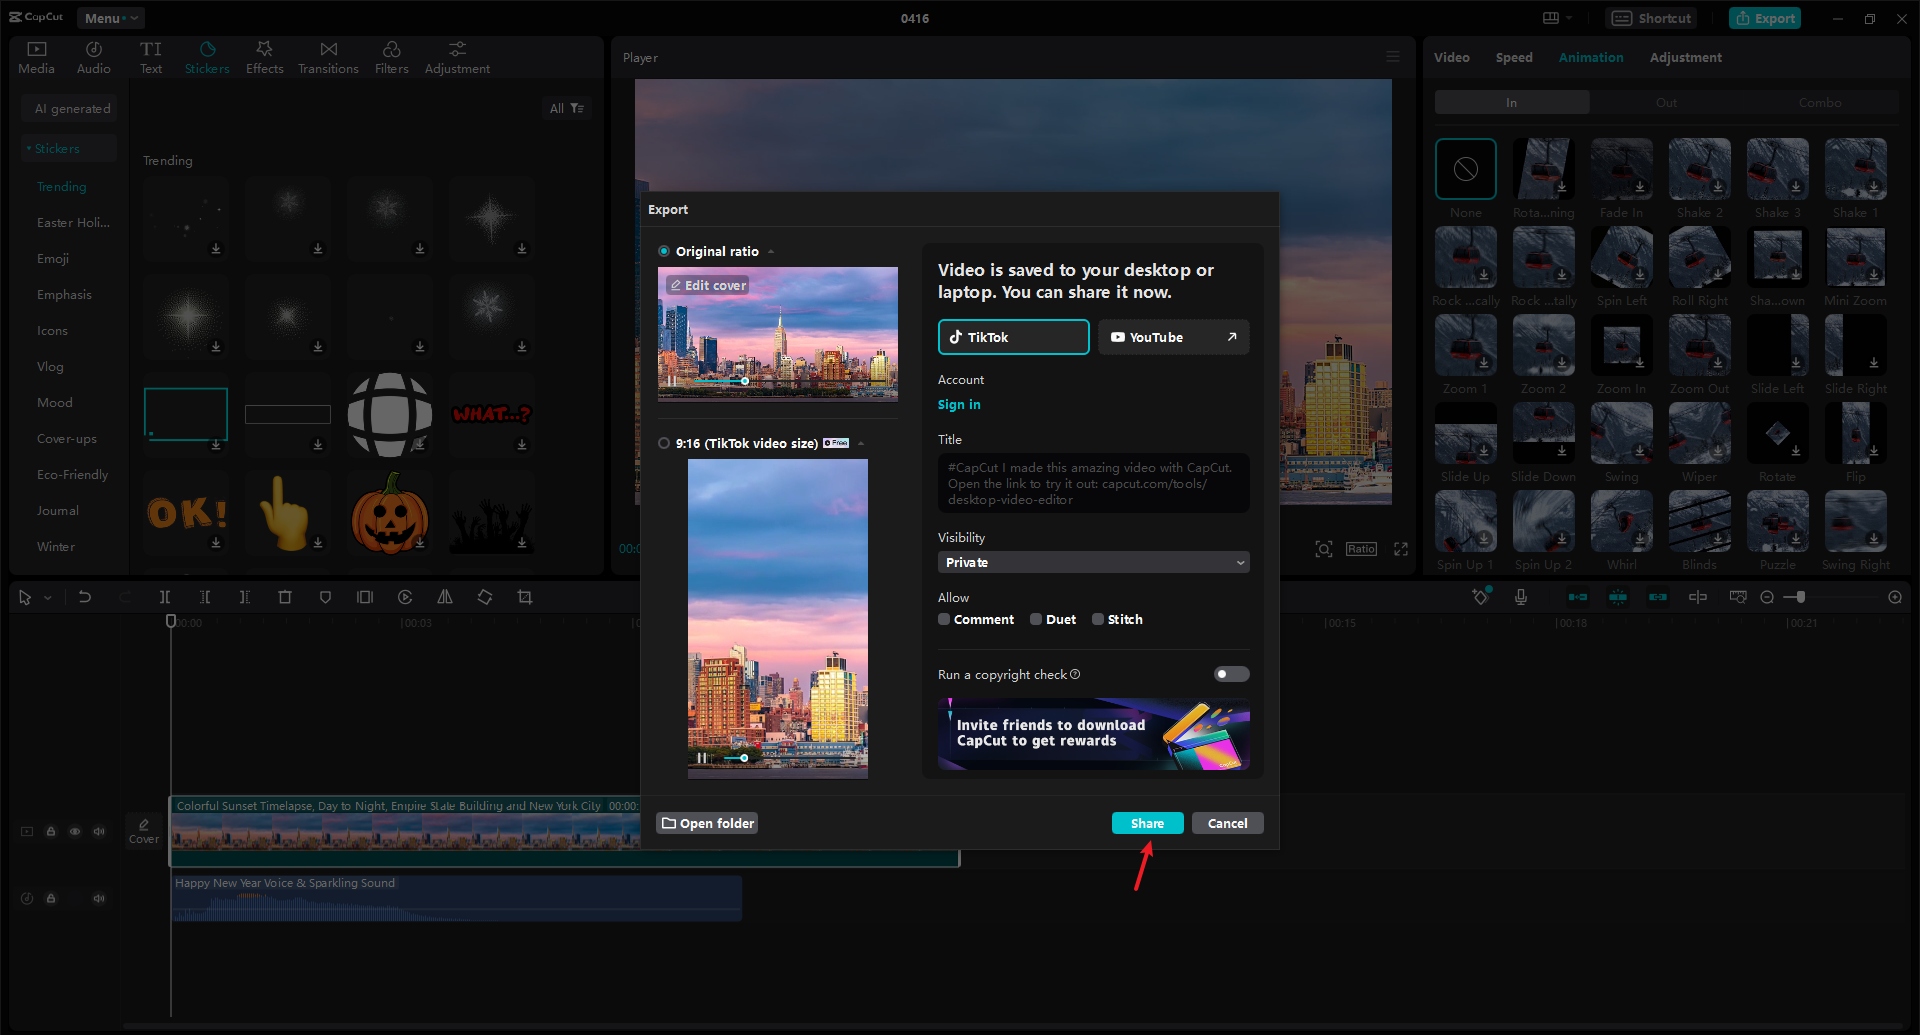Image resolution: width=1920 pixels, height=1035 pixels.
Task: Open the Visibility Private dropdown
Action: (x=1093, y=562)
